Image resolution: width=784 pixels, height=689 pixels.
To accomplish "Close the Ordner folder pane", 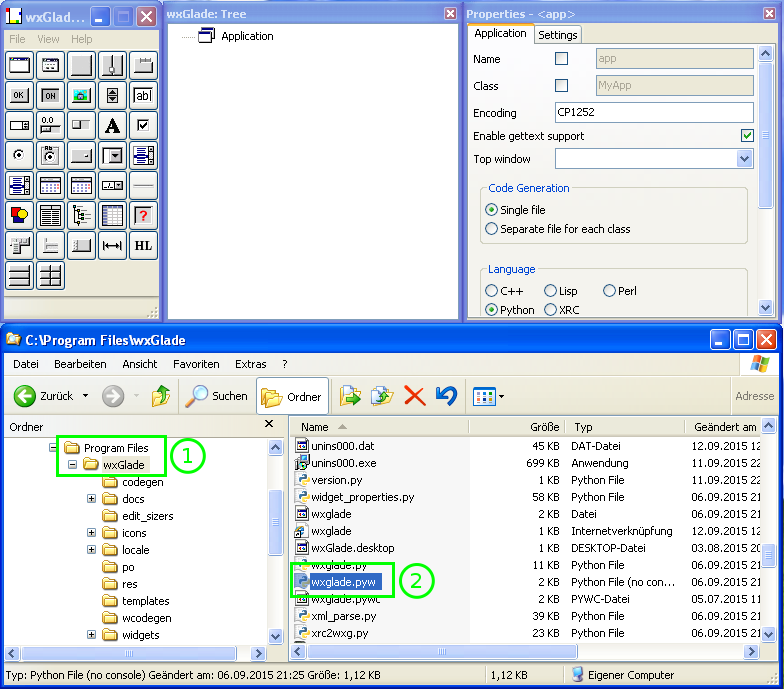I will tap(269, 424).
